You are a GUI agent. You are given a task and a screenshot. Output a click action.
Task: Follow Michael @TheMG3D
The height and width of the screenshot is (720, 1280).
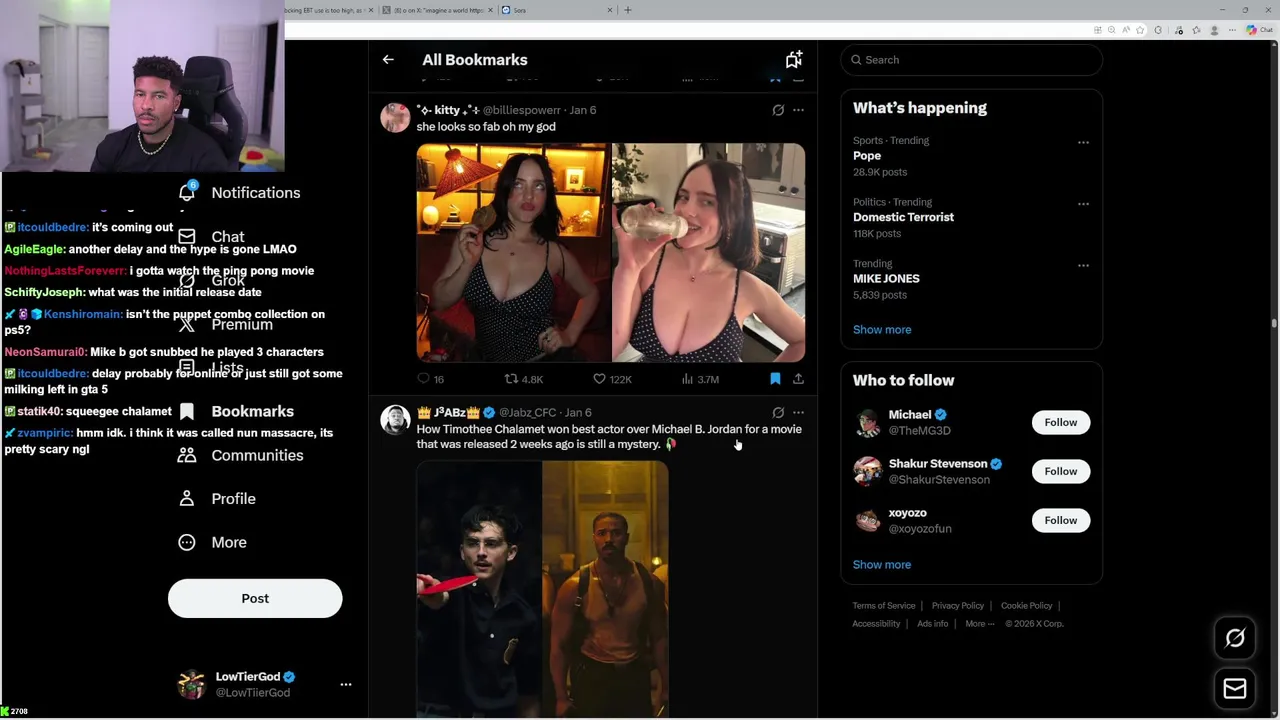pos(1061,422)
